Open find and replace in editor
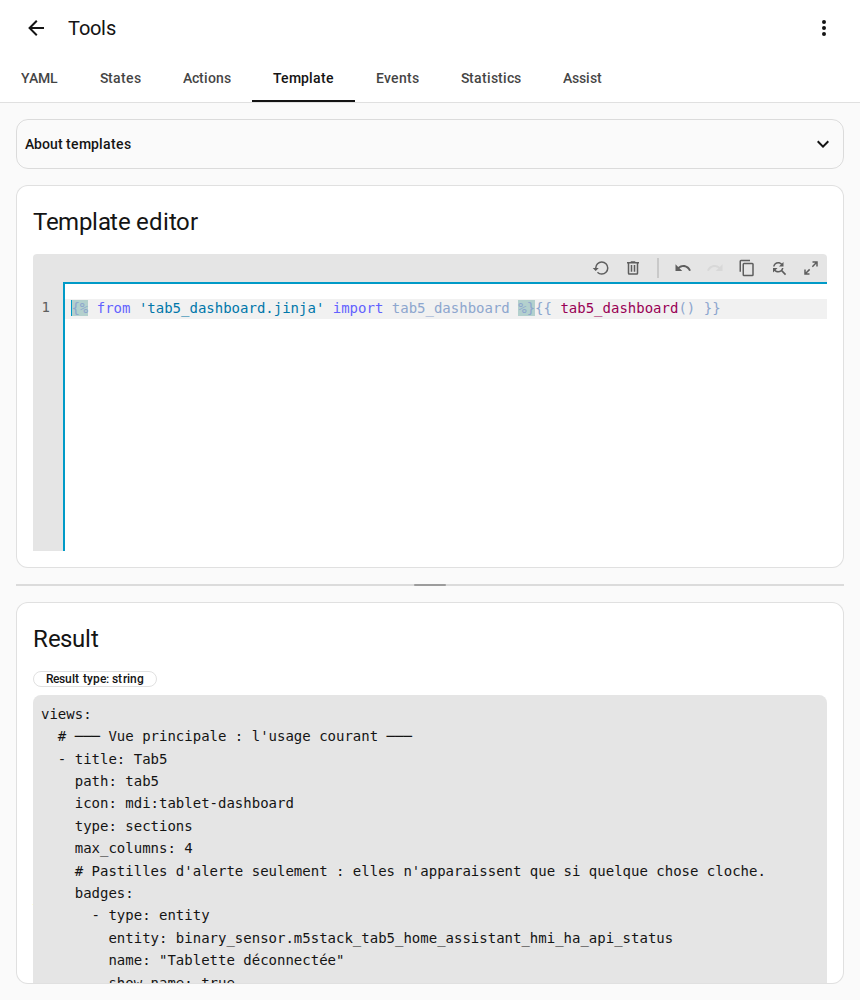860x1000 pixels. (779, 268)
